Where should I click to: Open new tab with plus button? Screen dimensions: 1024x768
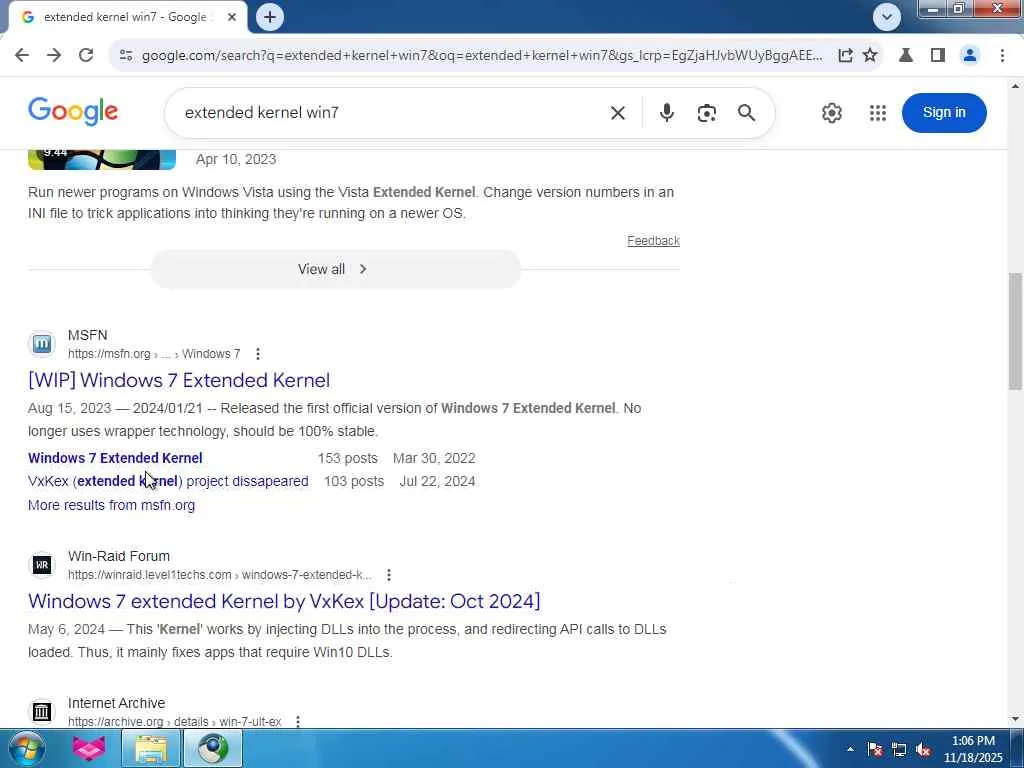click(270, 17)
